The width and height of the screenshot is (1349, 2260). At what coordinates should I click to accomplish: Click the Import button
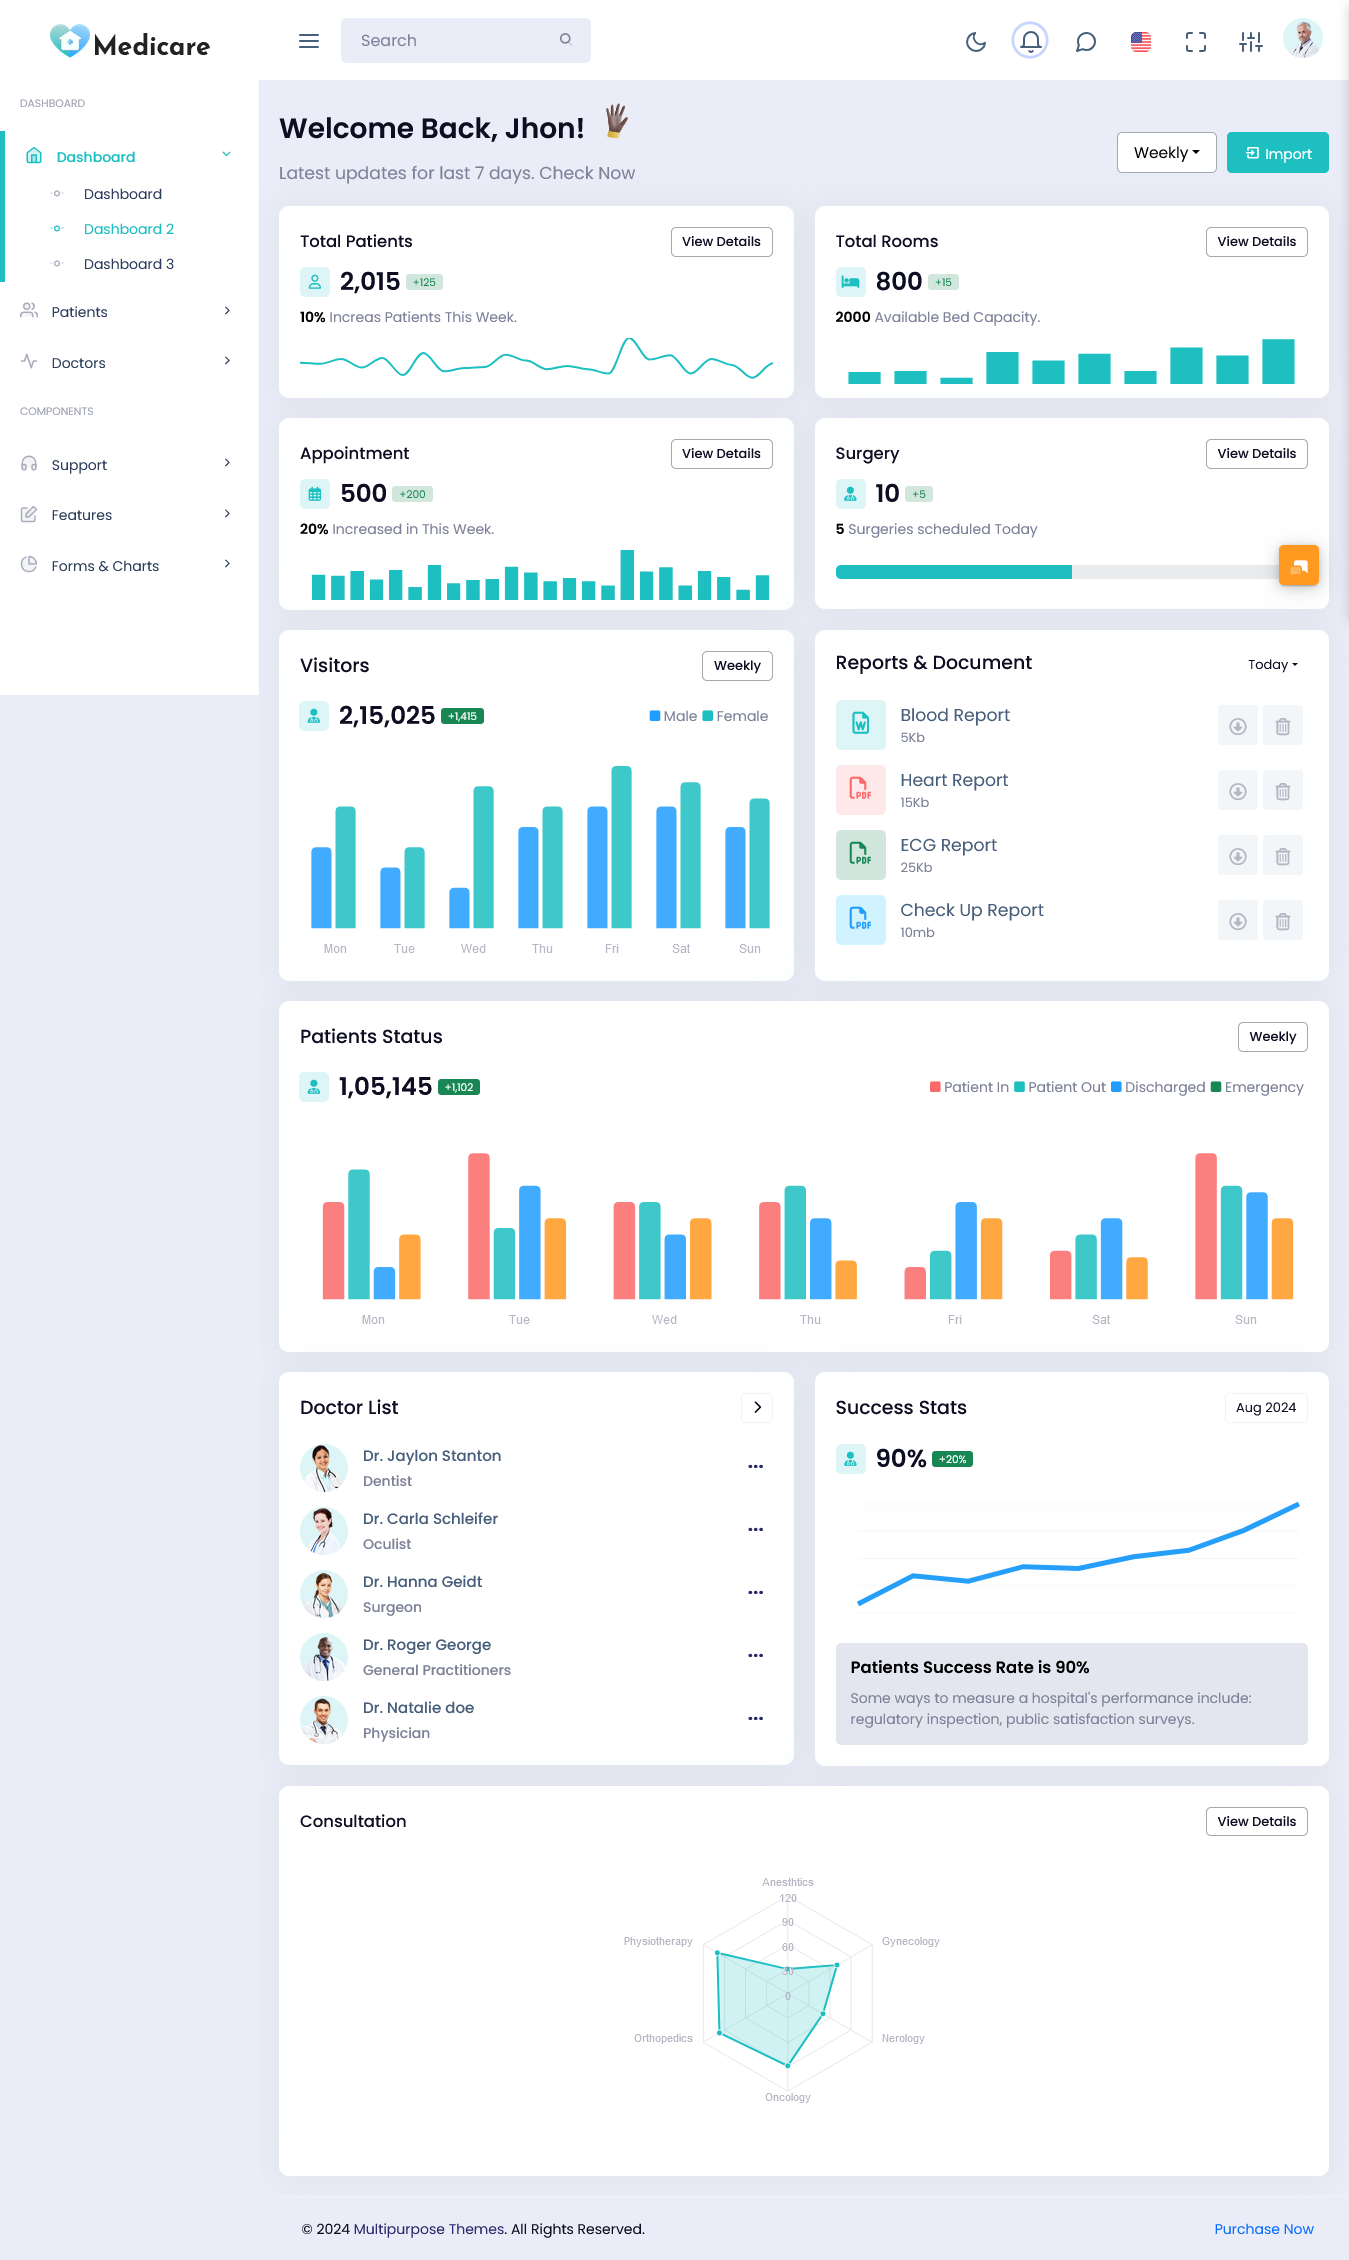click(1277, 153)
